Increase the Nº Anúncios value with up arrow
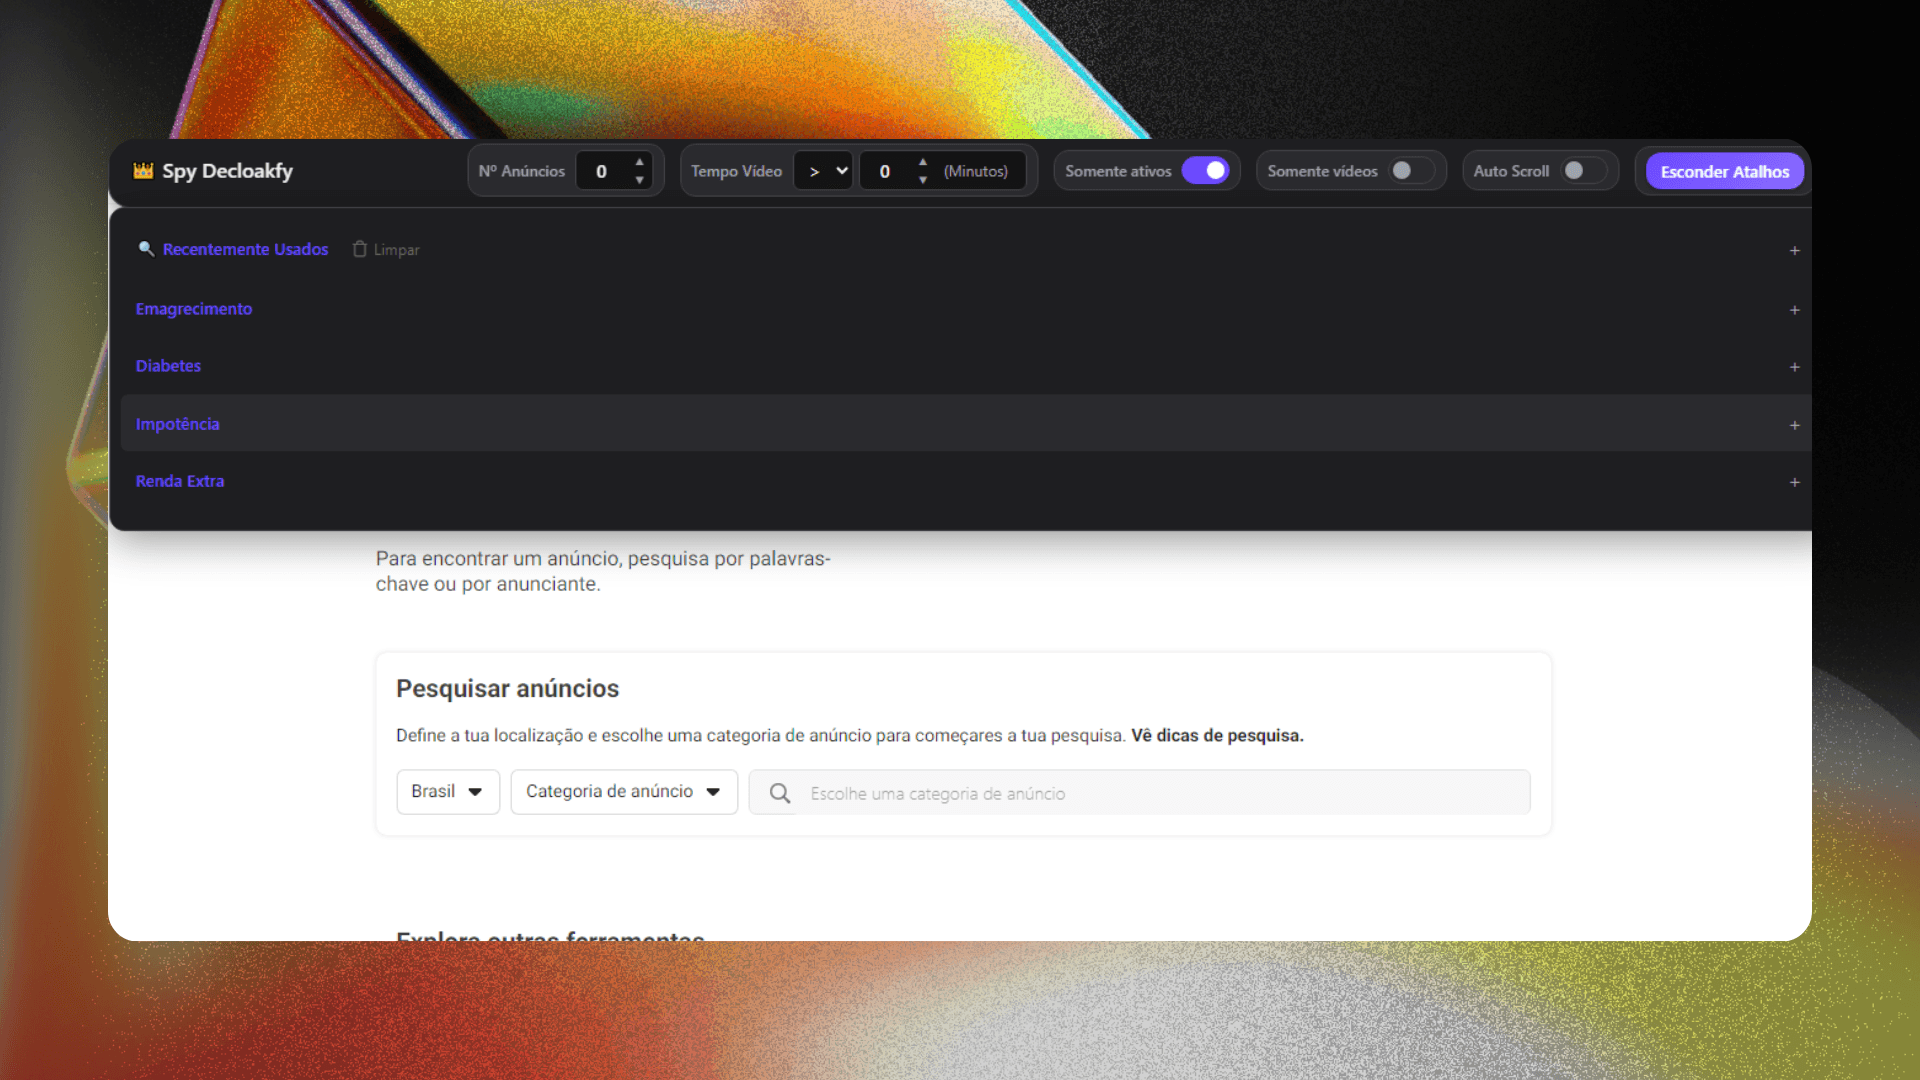This screenshot has height=1080, width=1920. [x=639, y=162]
